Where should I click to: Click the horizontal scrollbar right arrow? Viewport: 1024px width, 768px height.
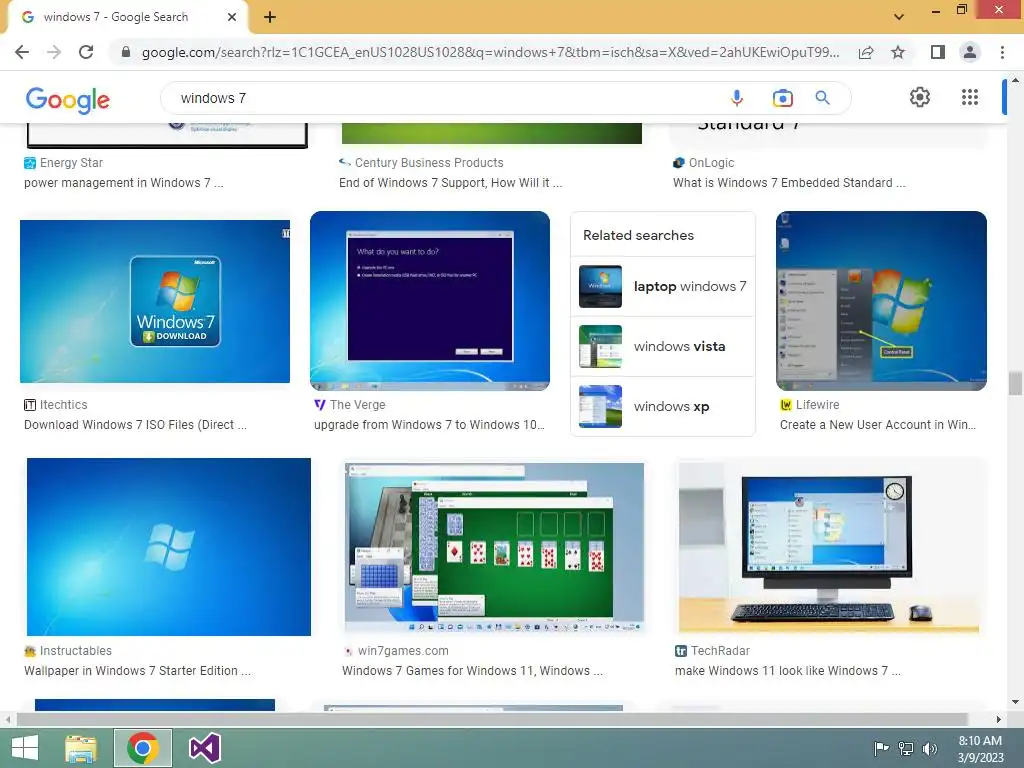[999, 719]
